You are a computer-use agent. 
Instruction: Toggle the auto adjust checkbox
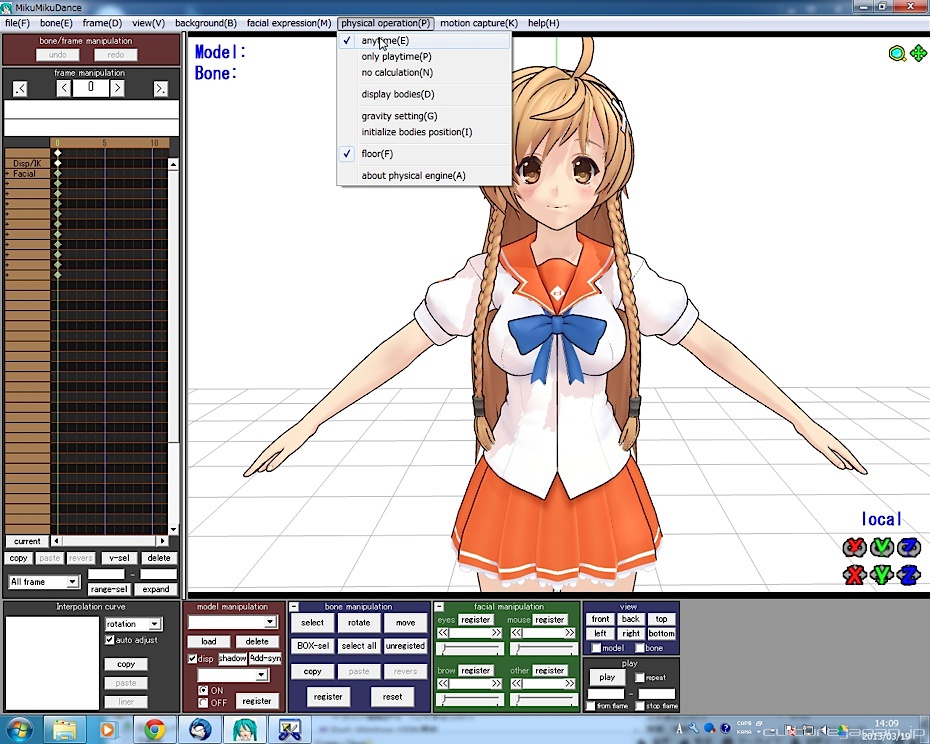(110, 640)
